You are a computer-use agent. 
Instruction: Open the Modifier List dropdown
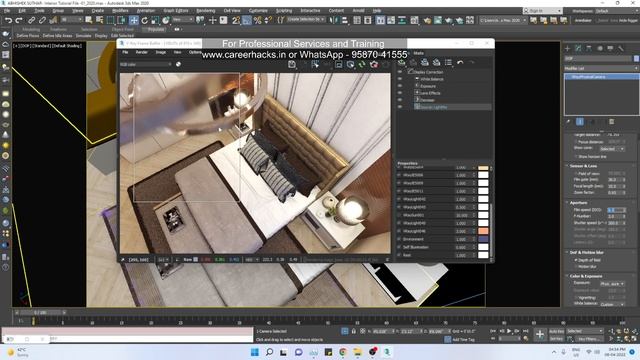pos(601,68)
